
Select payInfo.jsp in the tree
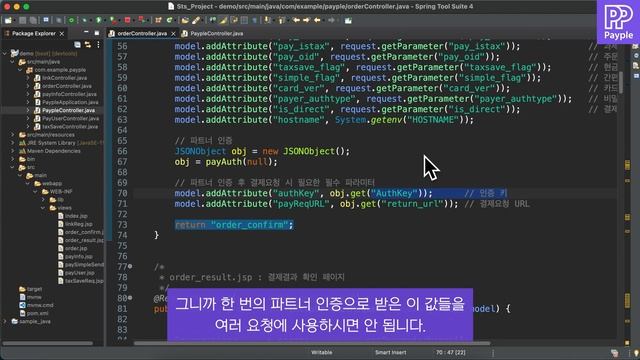(78, 256)
